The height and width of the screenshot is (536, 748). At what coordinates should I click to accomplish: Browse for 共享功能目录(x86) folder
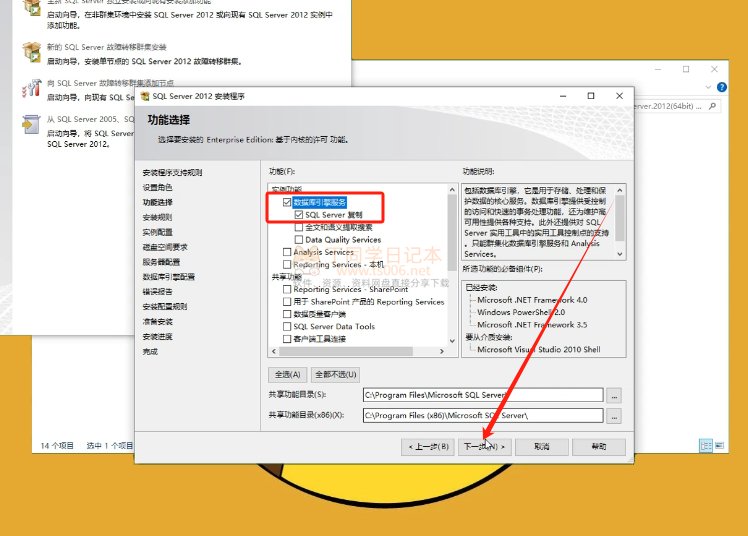coord(614,416)
